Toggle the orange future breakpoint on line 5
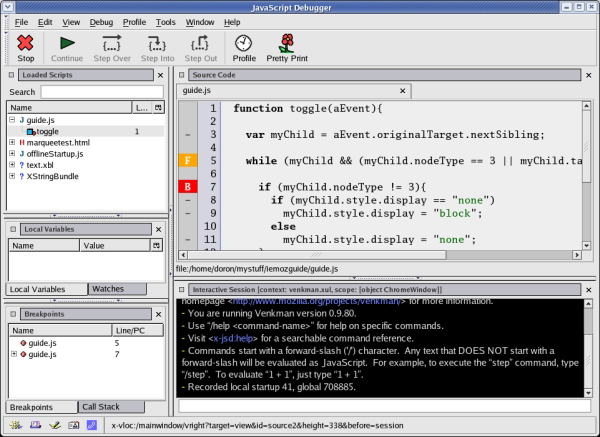This screenshot has width=600, height=437. [187, 160]
